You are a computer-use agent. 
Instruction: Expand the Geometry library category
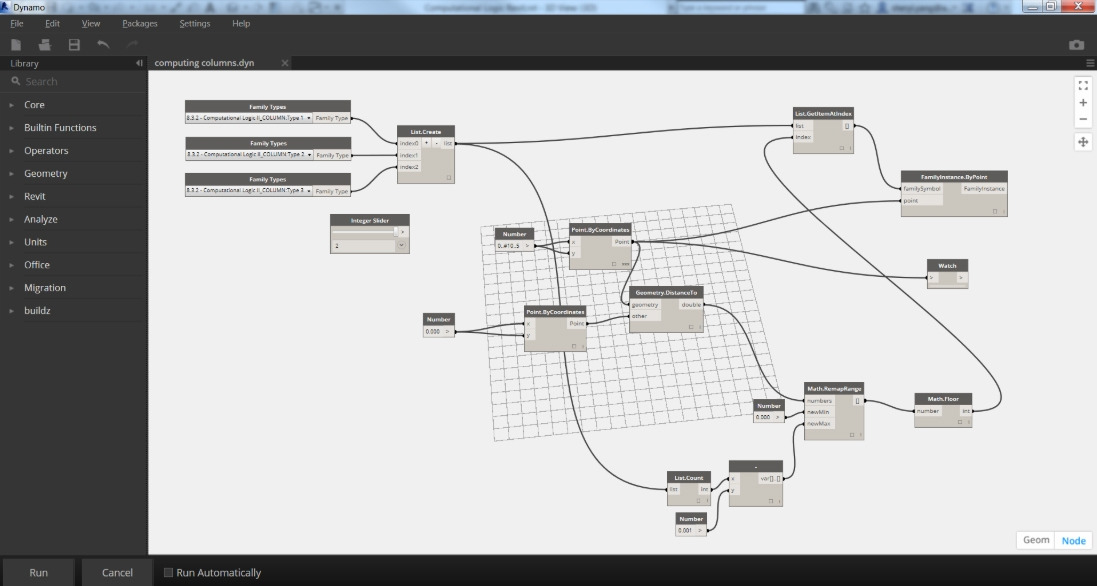click(x=45, y=173)
